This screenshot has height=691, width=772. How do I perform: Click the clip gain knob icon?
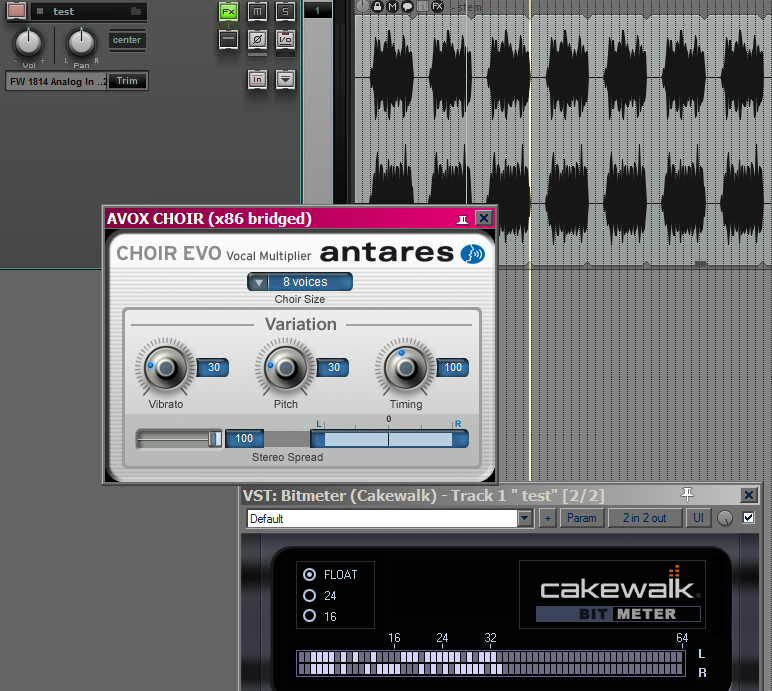(x=363, y=6)
